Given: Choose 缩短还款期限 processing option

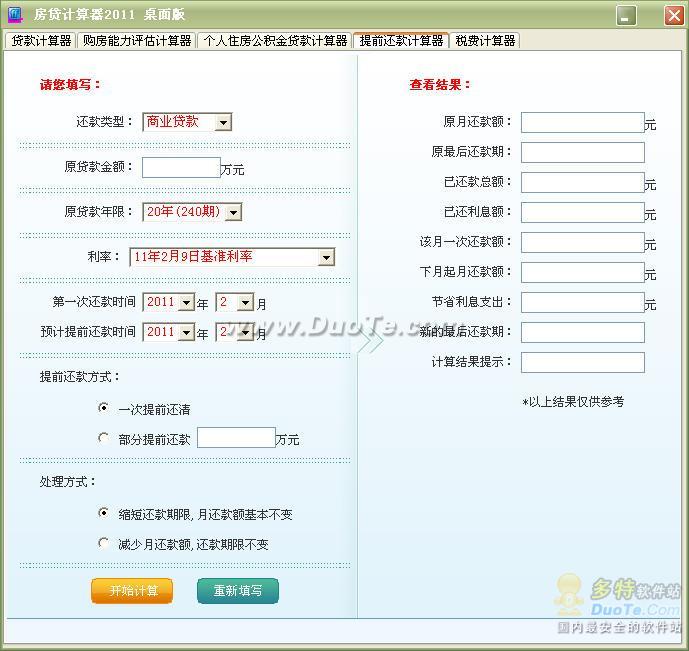Looking at the screenshot, I should coord(104,513).
